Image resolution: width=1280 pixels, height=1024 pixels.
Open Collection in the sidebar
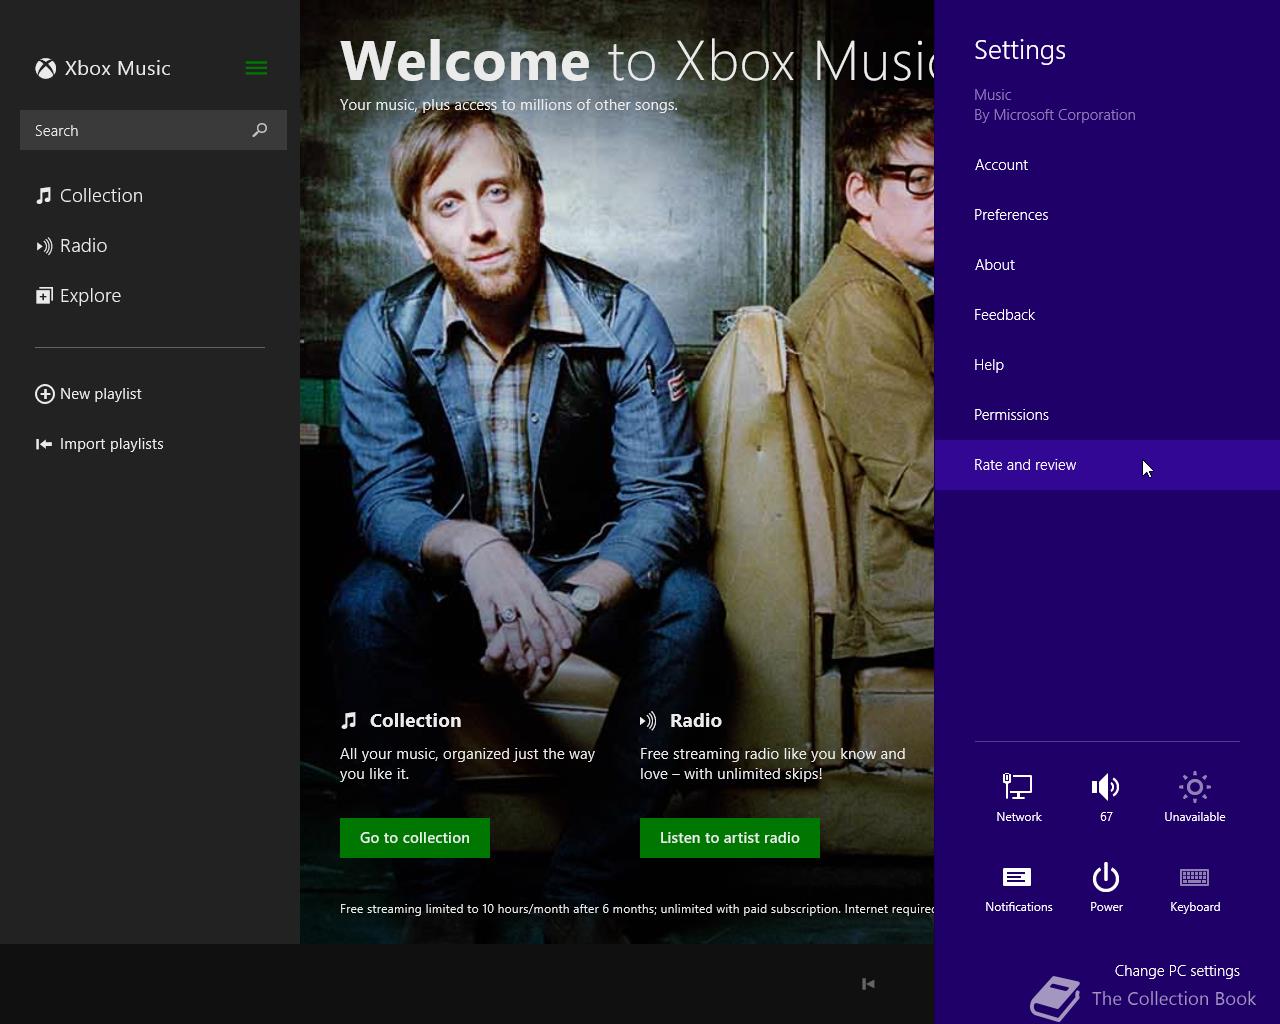(101, 195)
